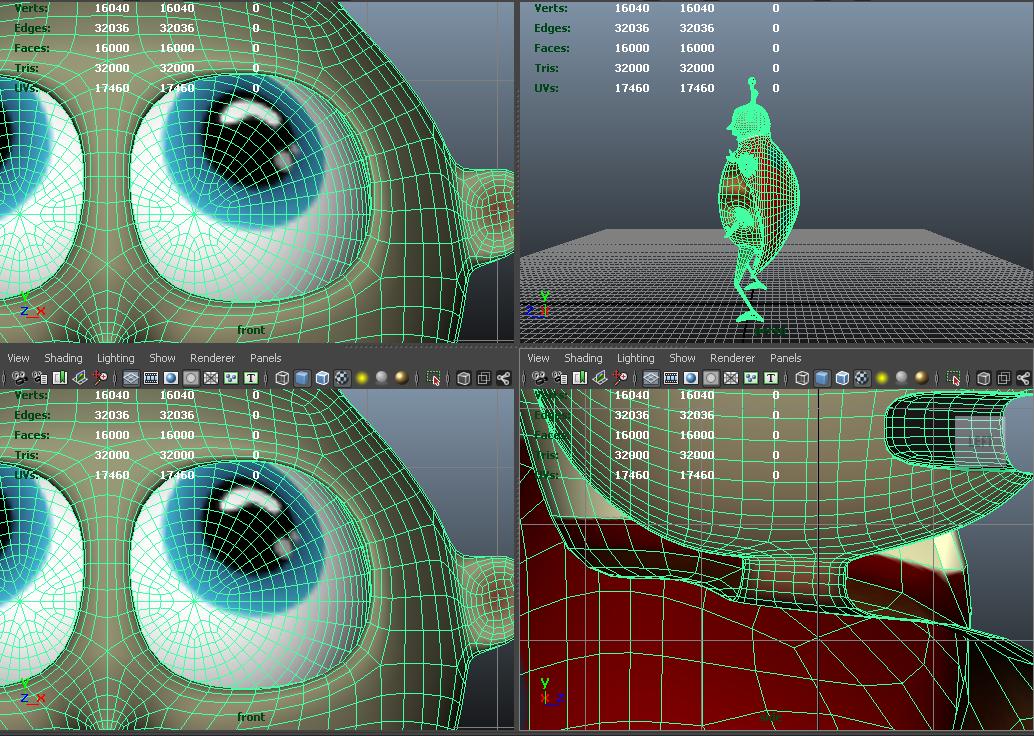Click Select Camera icon in right panel toolbar
The height and width of the screenshot is (736, 1034).
point(540,378)
